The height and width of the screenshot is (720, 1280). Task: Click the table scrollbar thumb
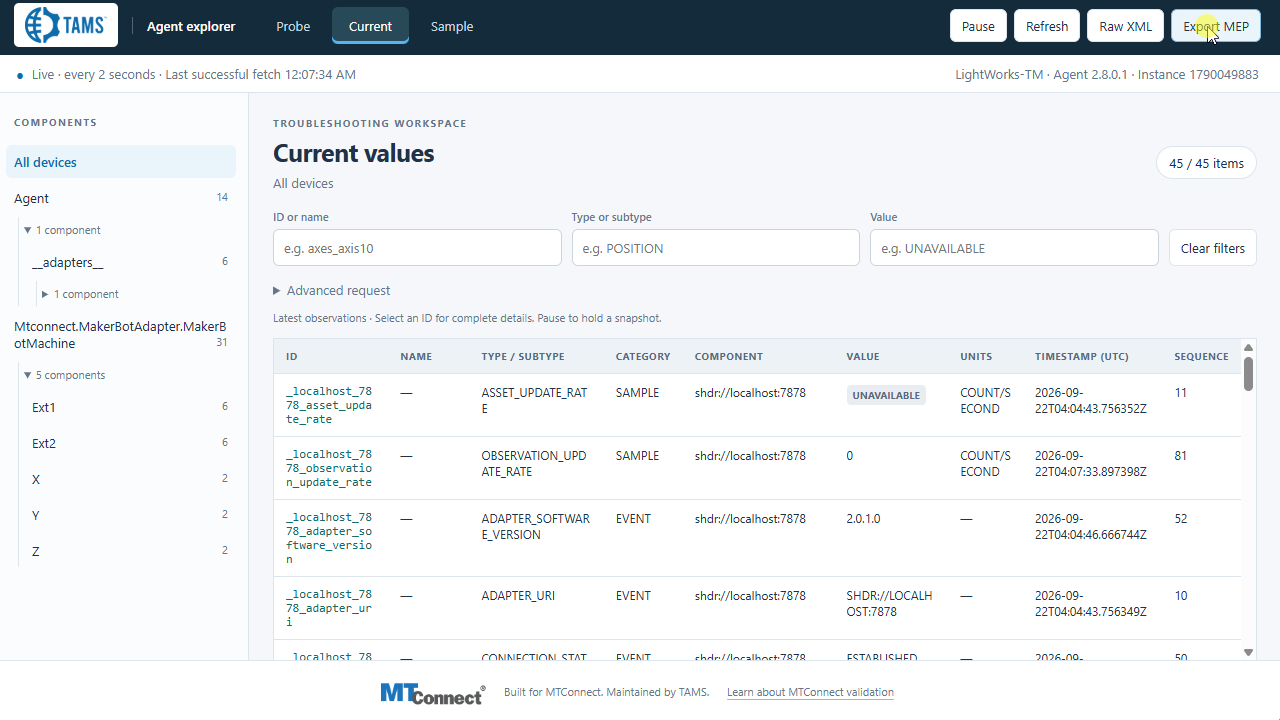tap(1248, 373)
